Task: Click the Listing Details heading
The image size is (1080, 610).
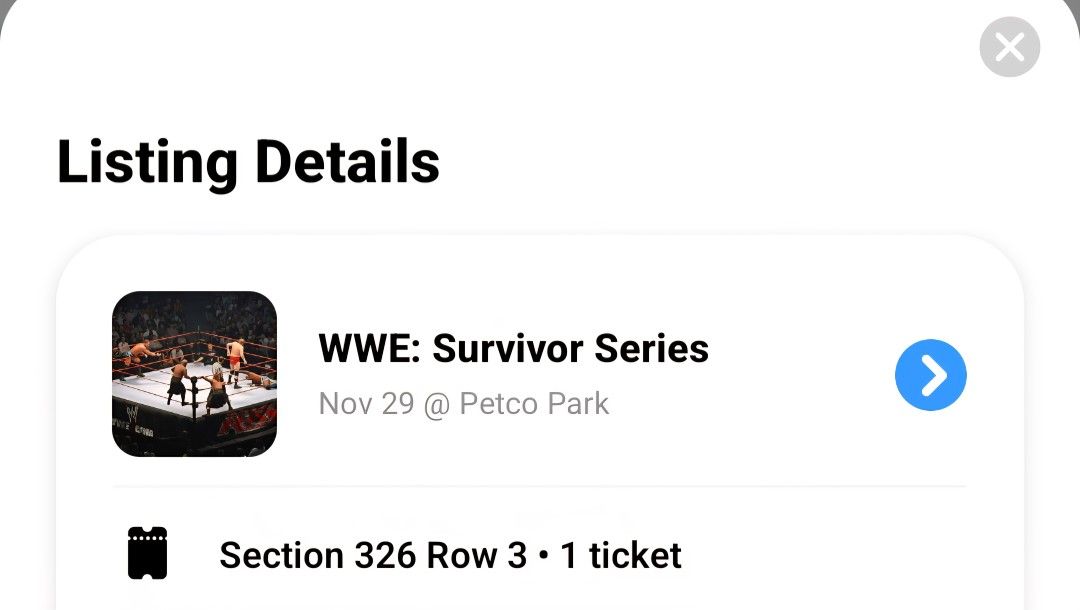Action: pos(248,161)
